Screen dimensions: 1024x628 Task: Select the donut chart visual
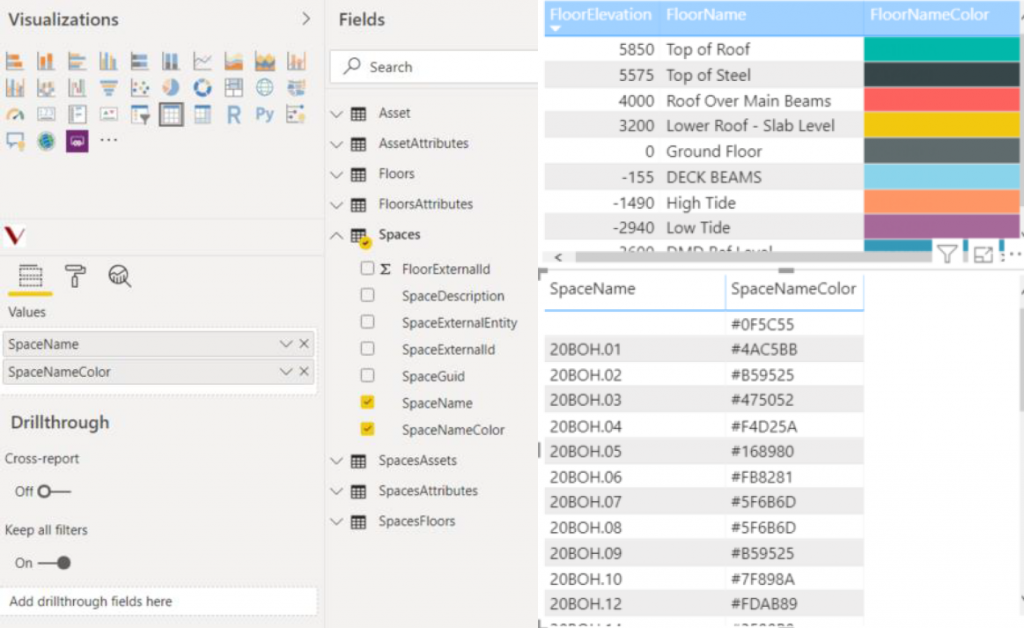(x=202, y=87)
